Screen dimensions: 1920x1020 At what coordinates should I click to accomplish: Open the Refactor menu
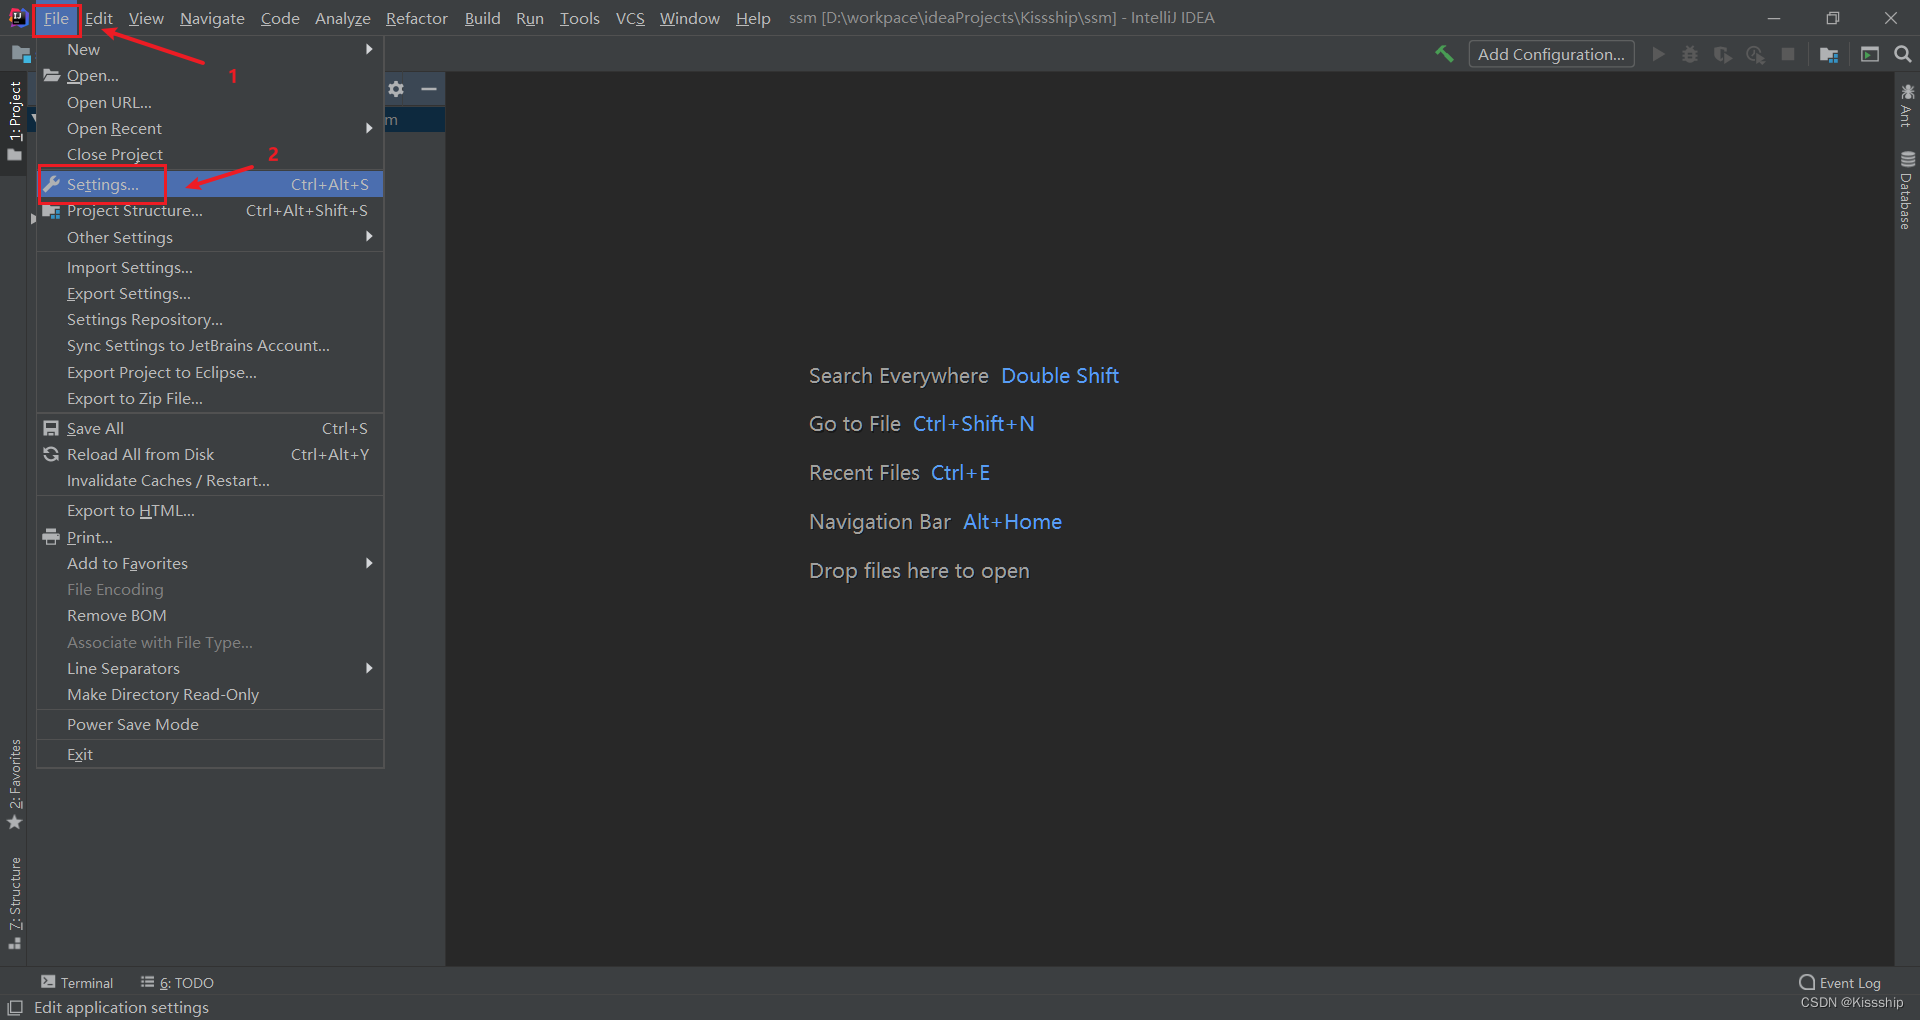click(416, 18)
